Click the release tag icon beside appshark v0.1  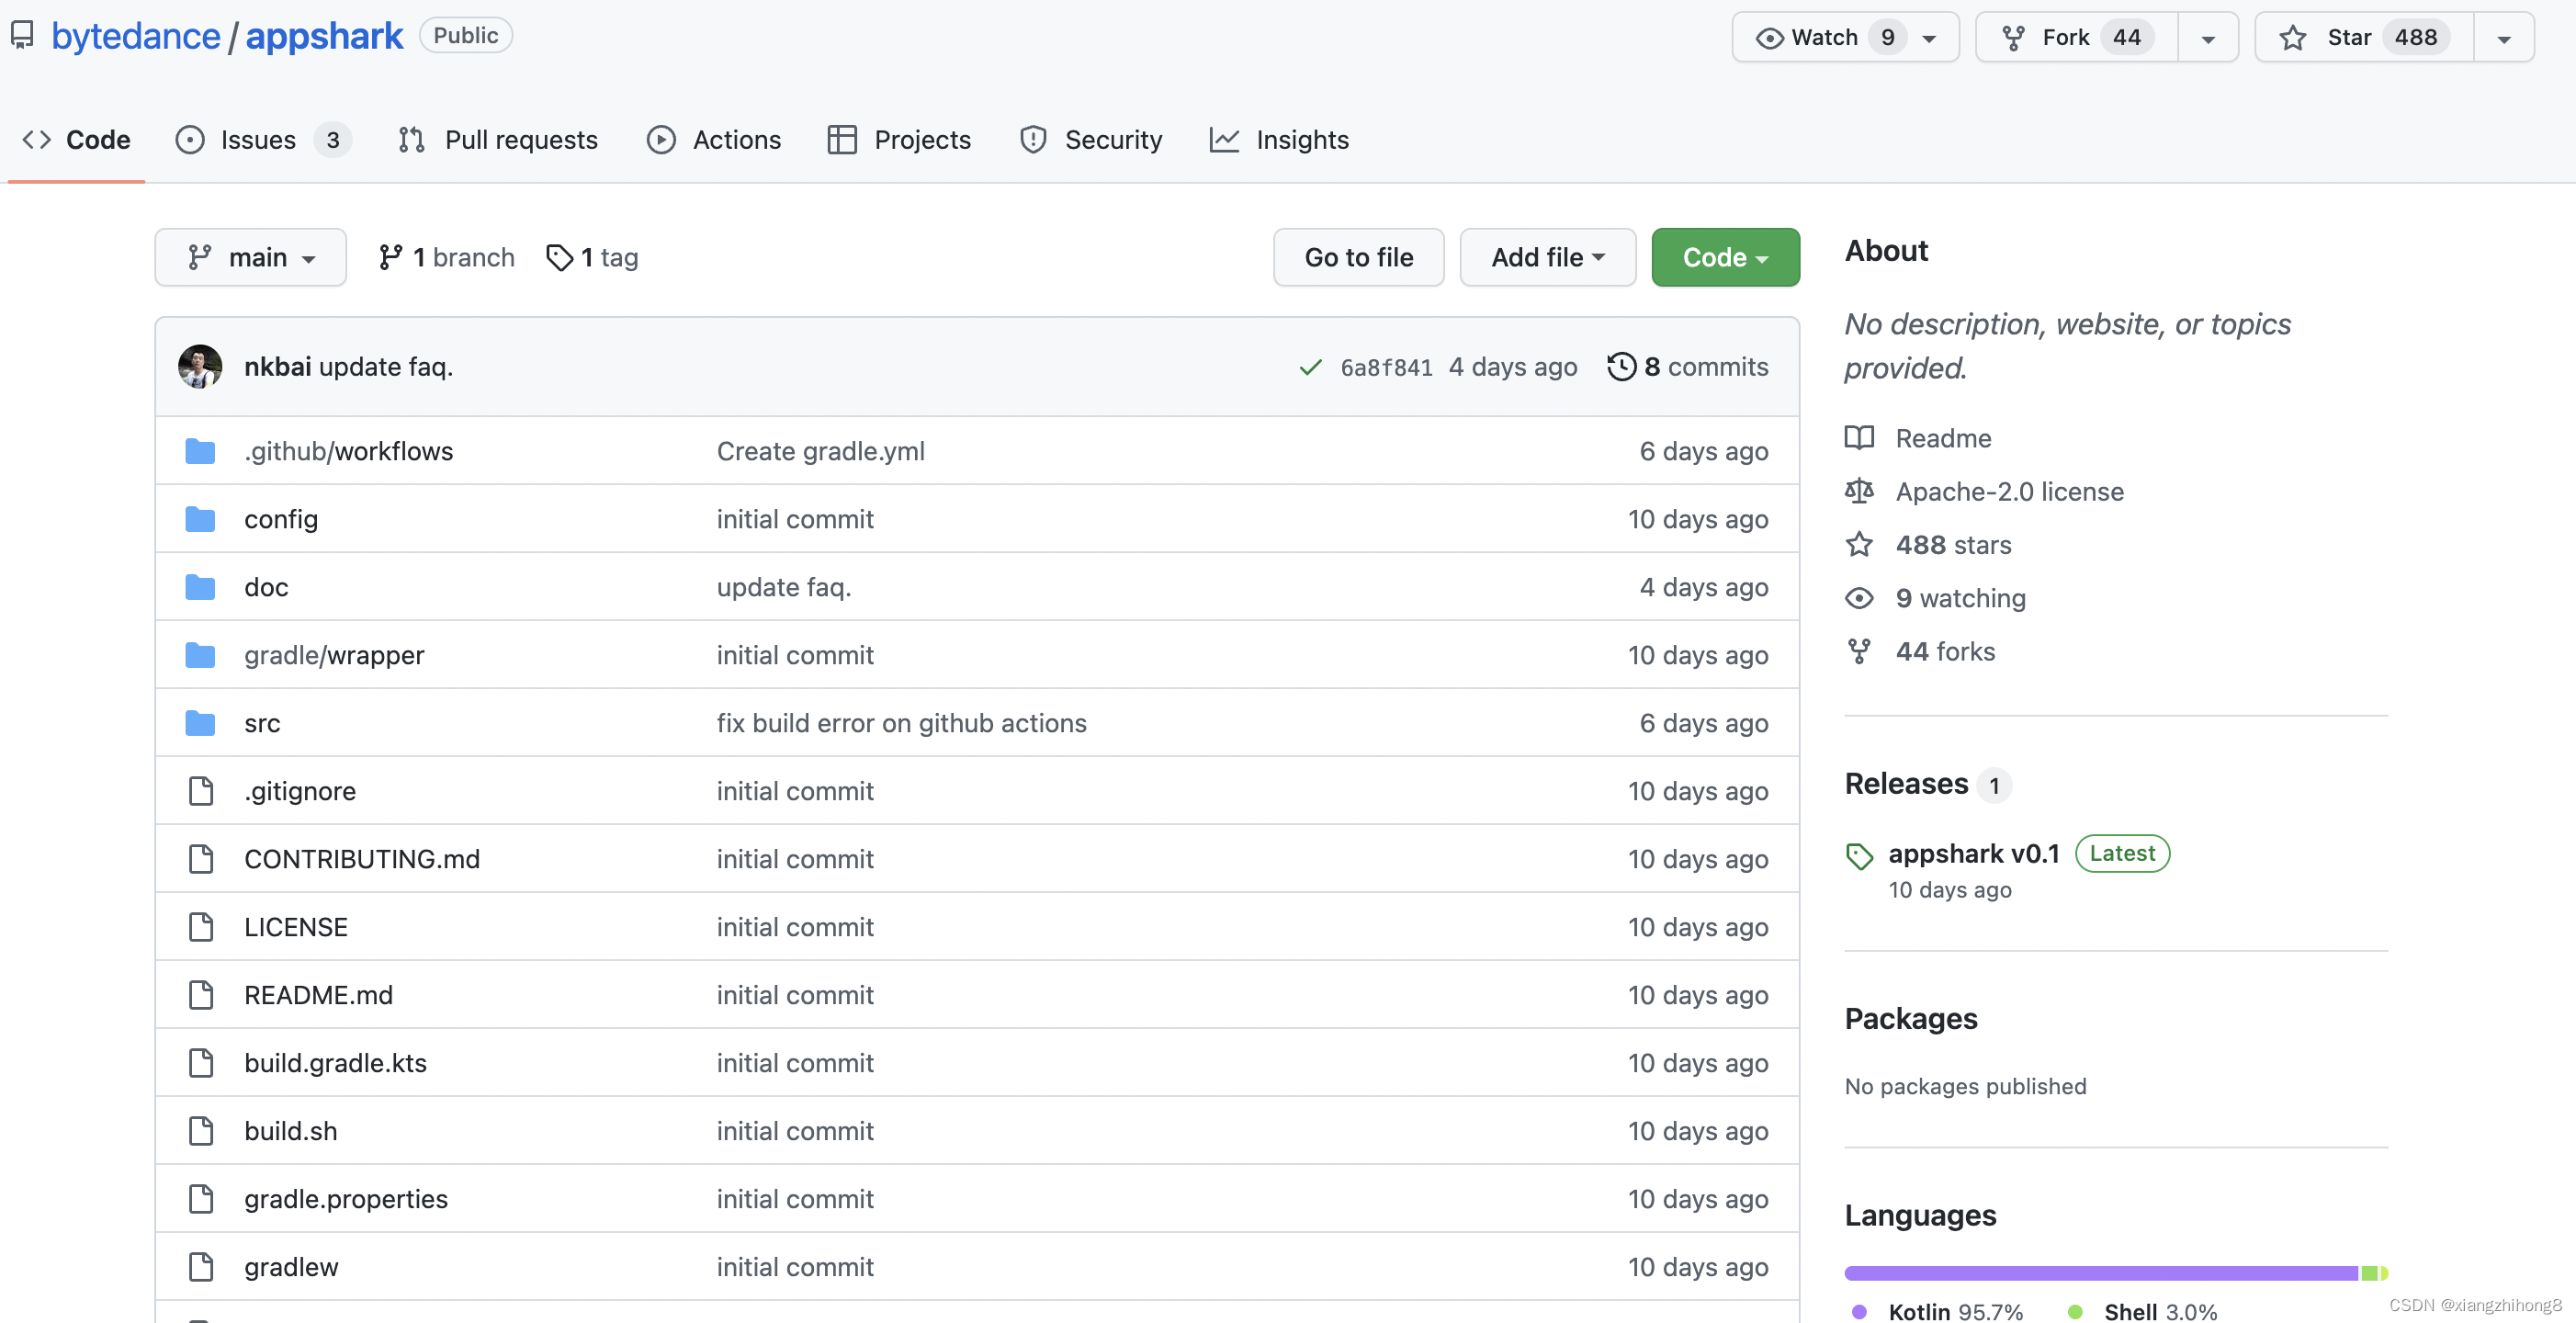(x=1859, y=856)
